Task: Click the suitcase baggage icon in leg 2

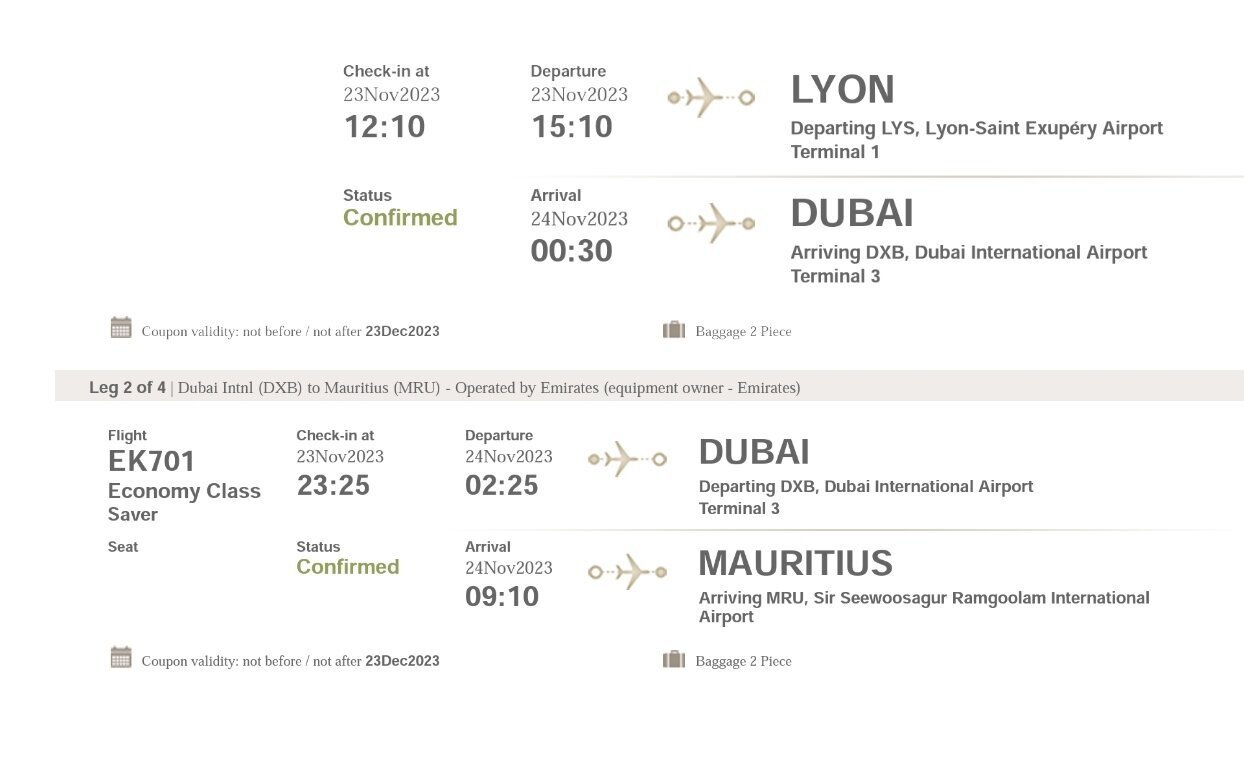Action: point(674,659)
